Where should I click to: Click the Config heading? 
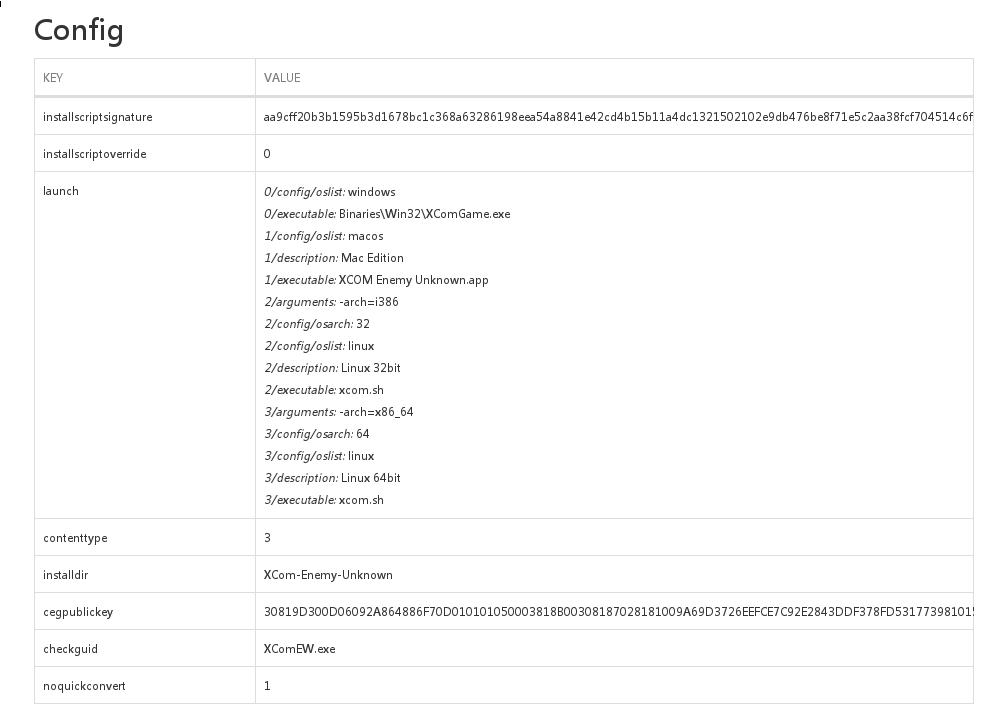pyautogui.click(x=79, y=30)
